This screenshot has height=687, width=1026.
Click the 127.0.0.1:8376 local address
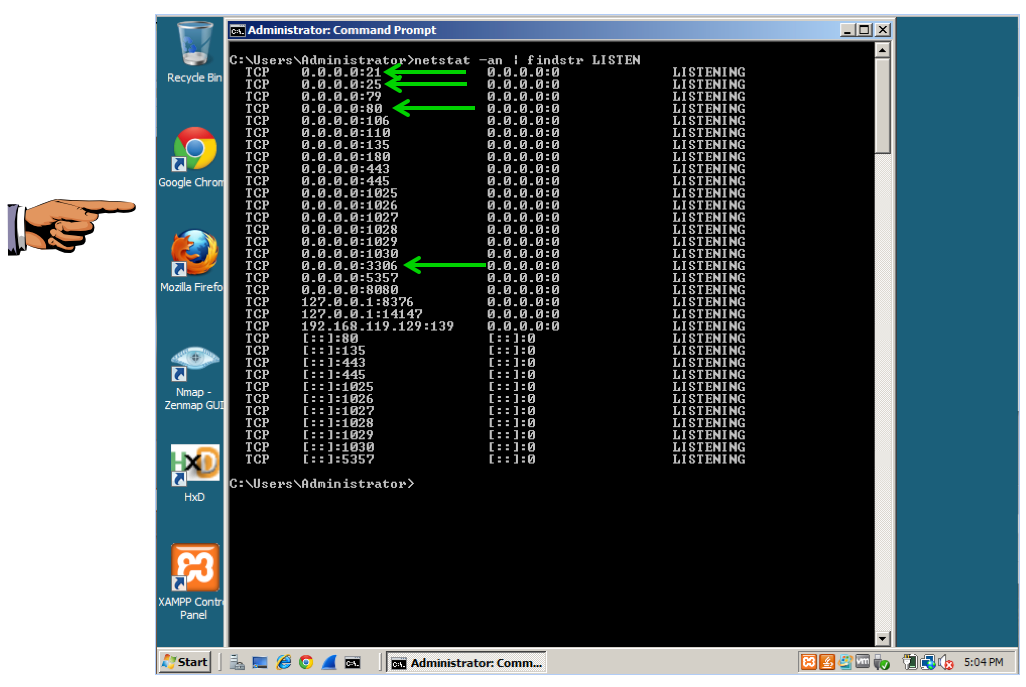pyautogui.click(x=357, y=302)
